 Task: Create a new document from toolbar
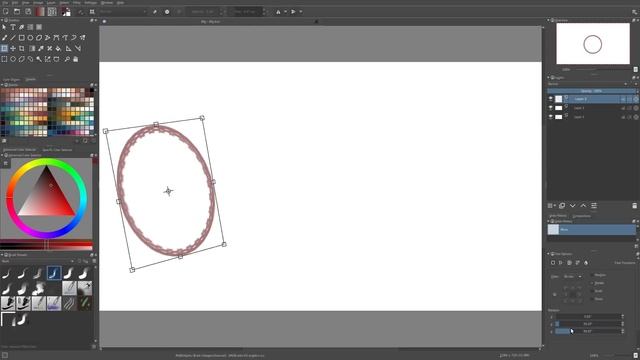[6, 11]
